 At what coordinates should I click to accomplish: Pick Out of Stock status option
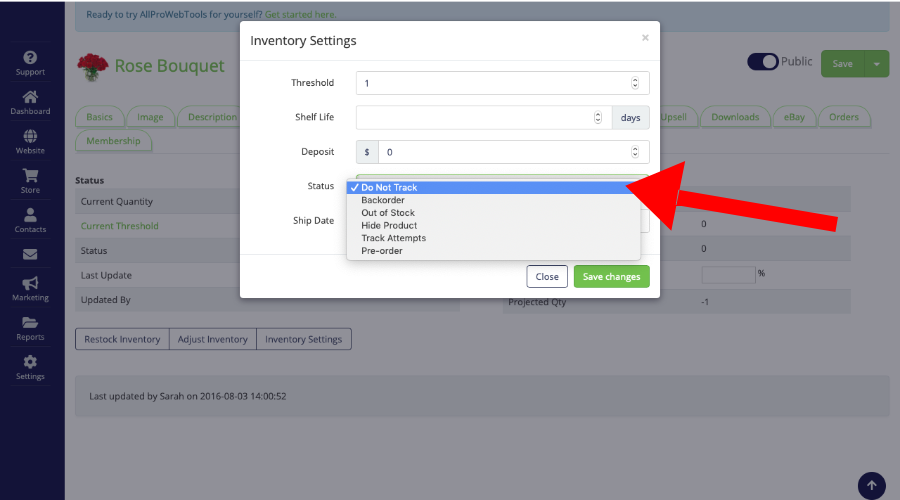click(388, 213)
